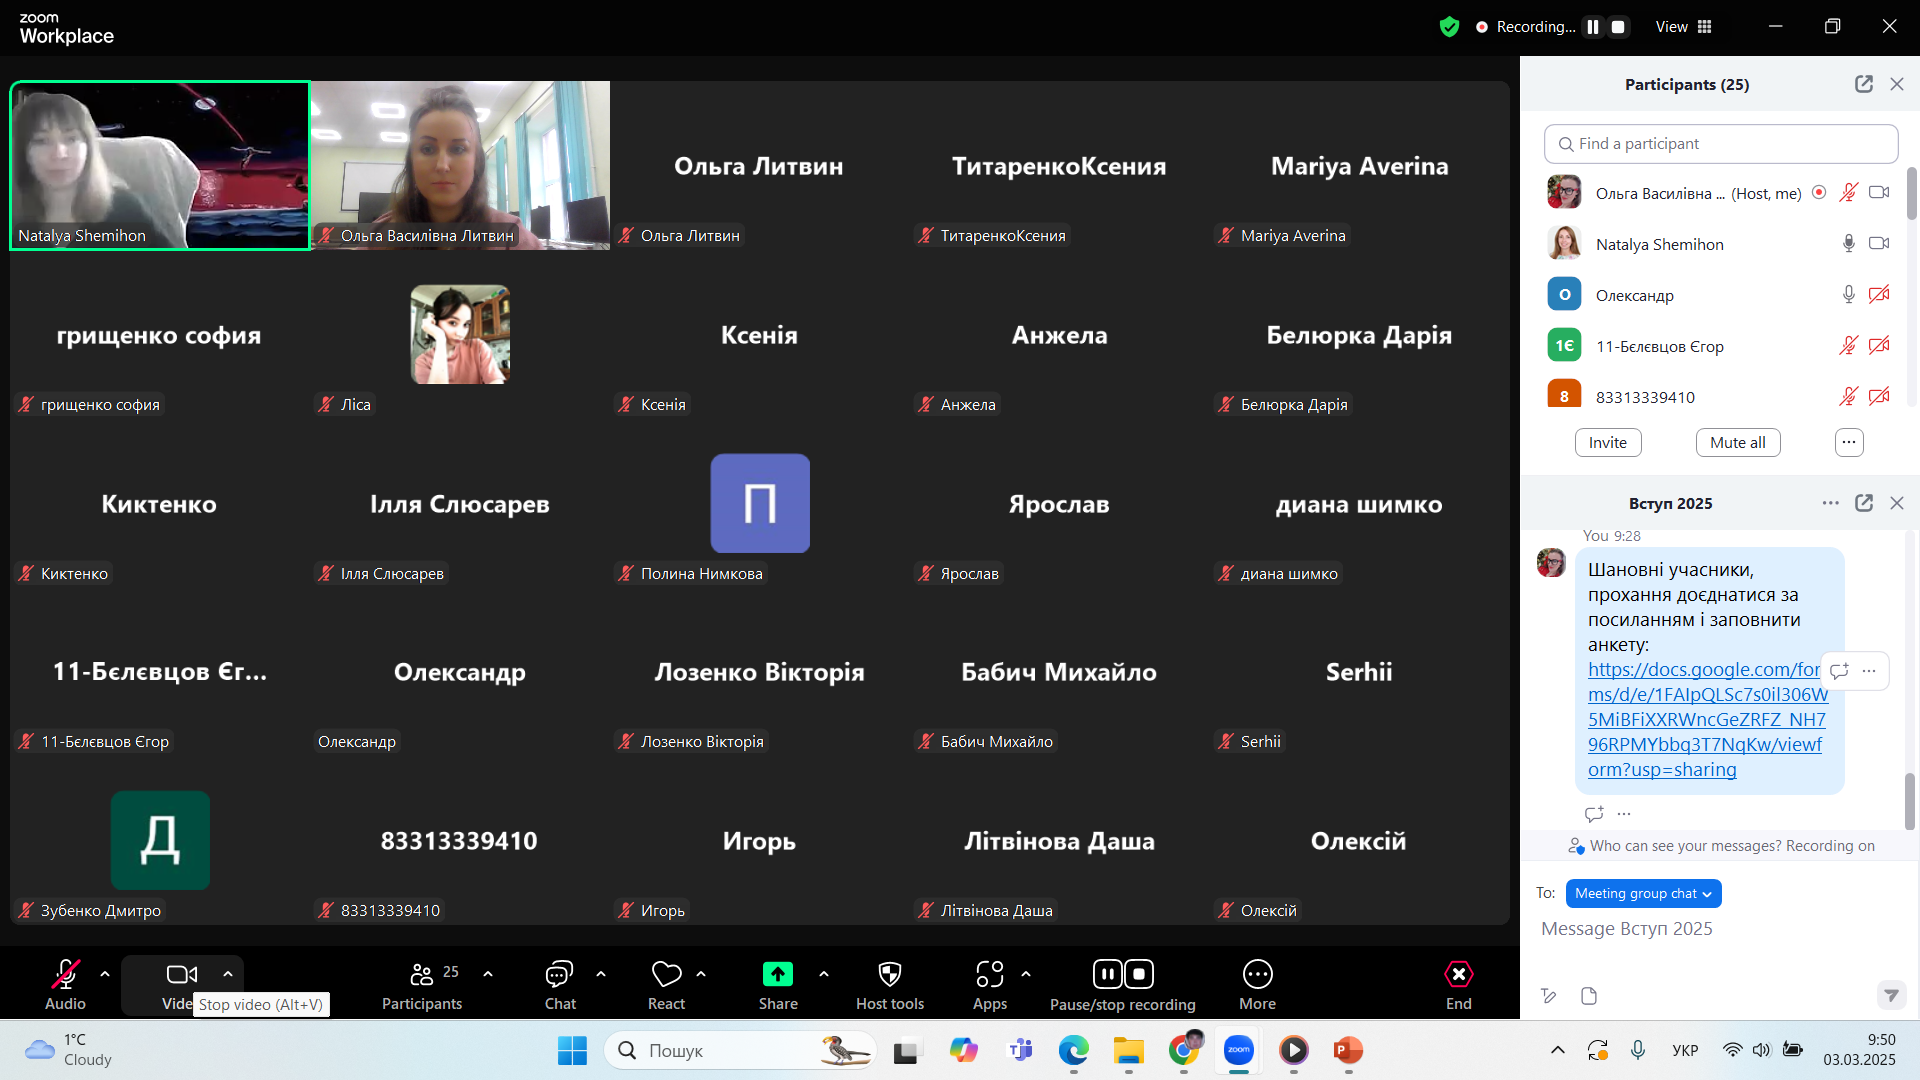Reply to the chat message via bubble icon
Viewport: 1920px width, 1080px height.
[x=1839, y=670]
